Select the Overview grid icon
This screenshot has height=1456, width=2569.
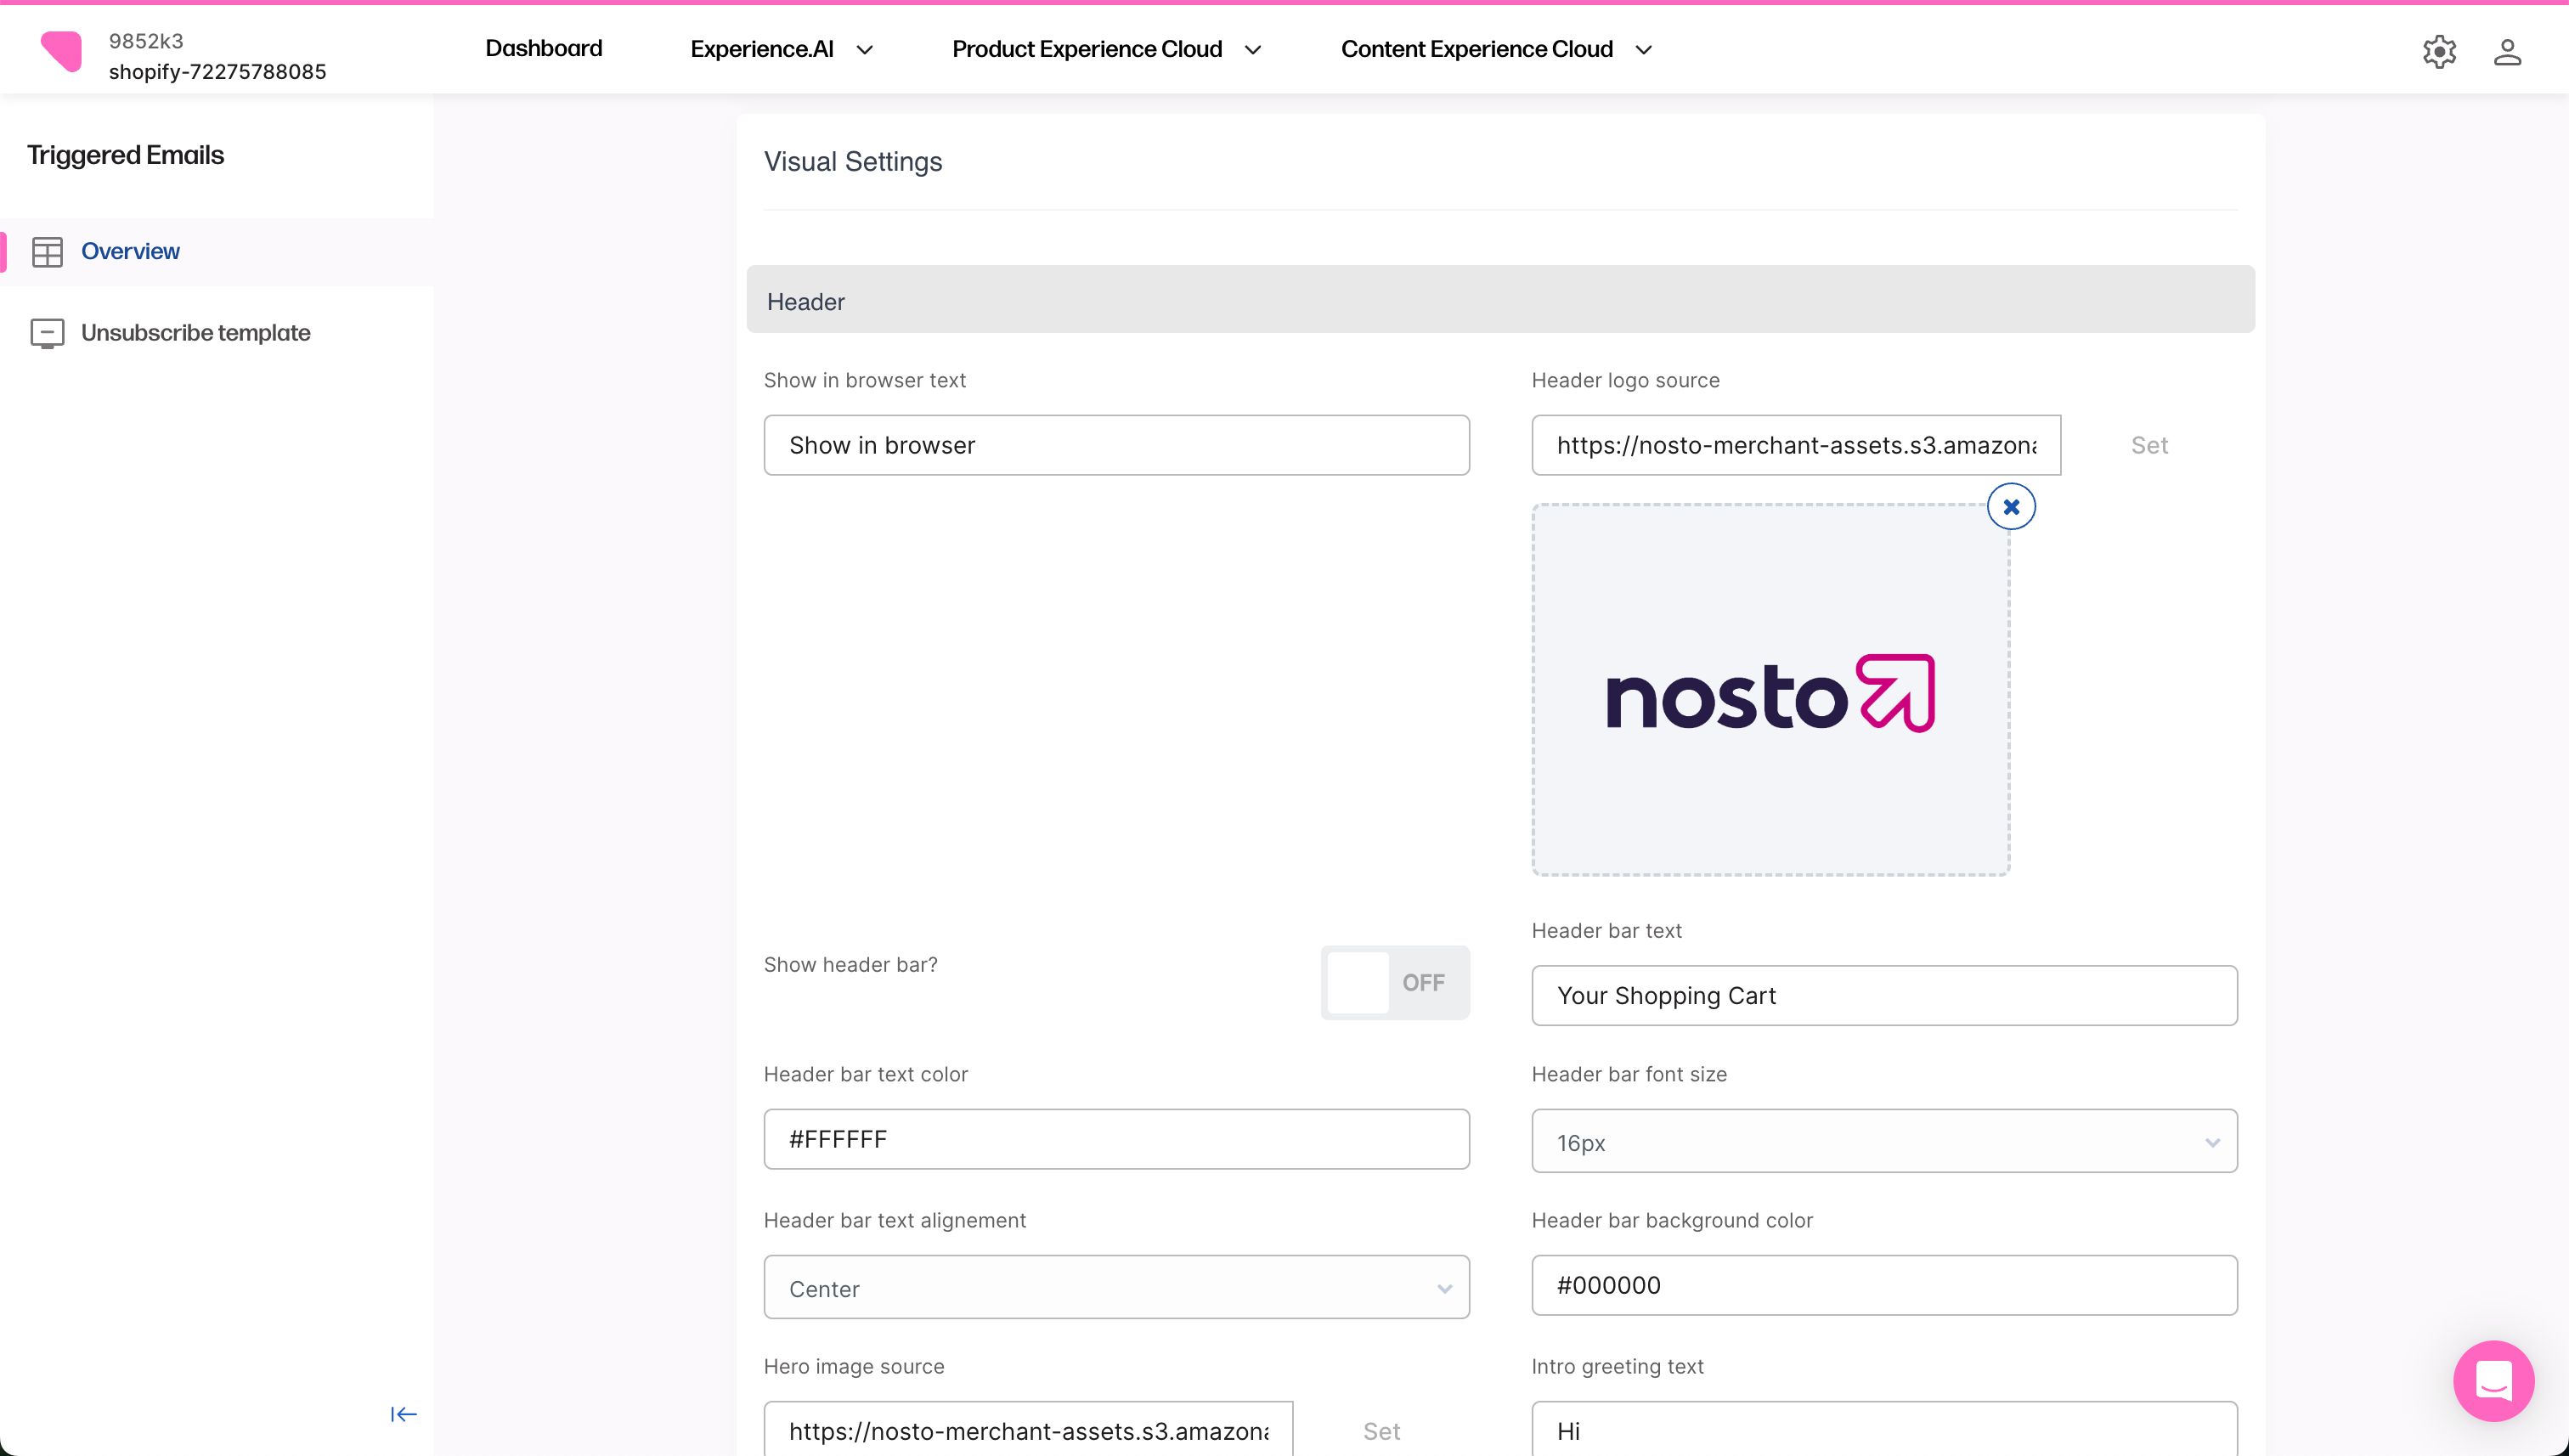48,251
